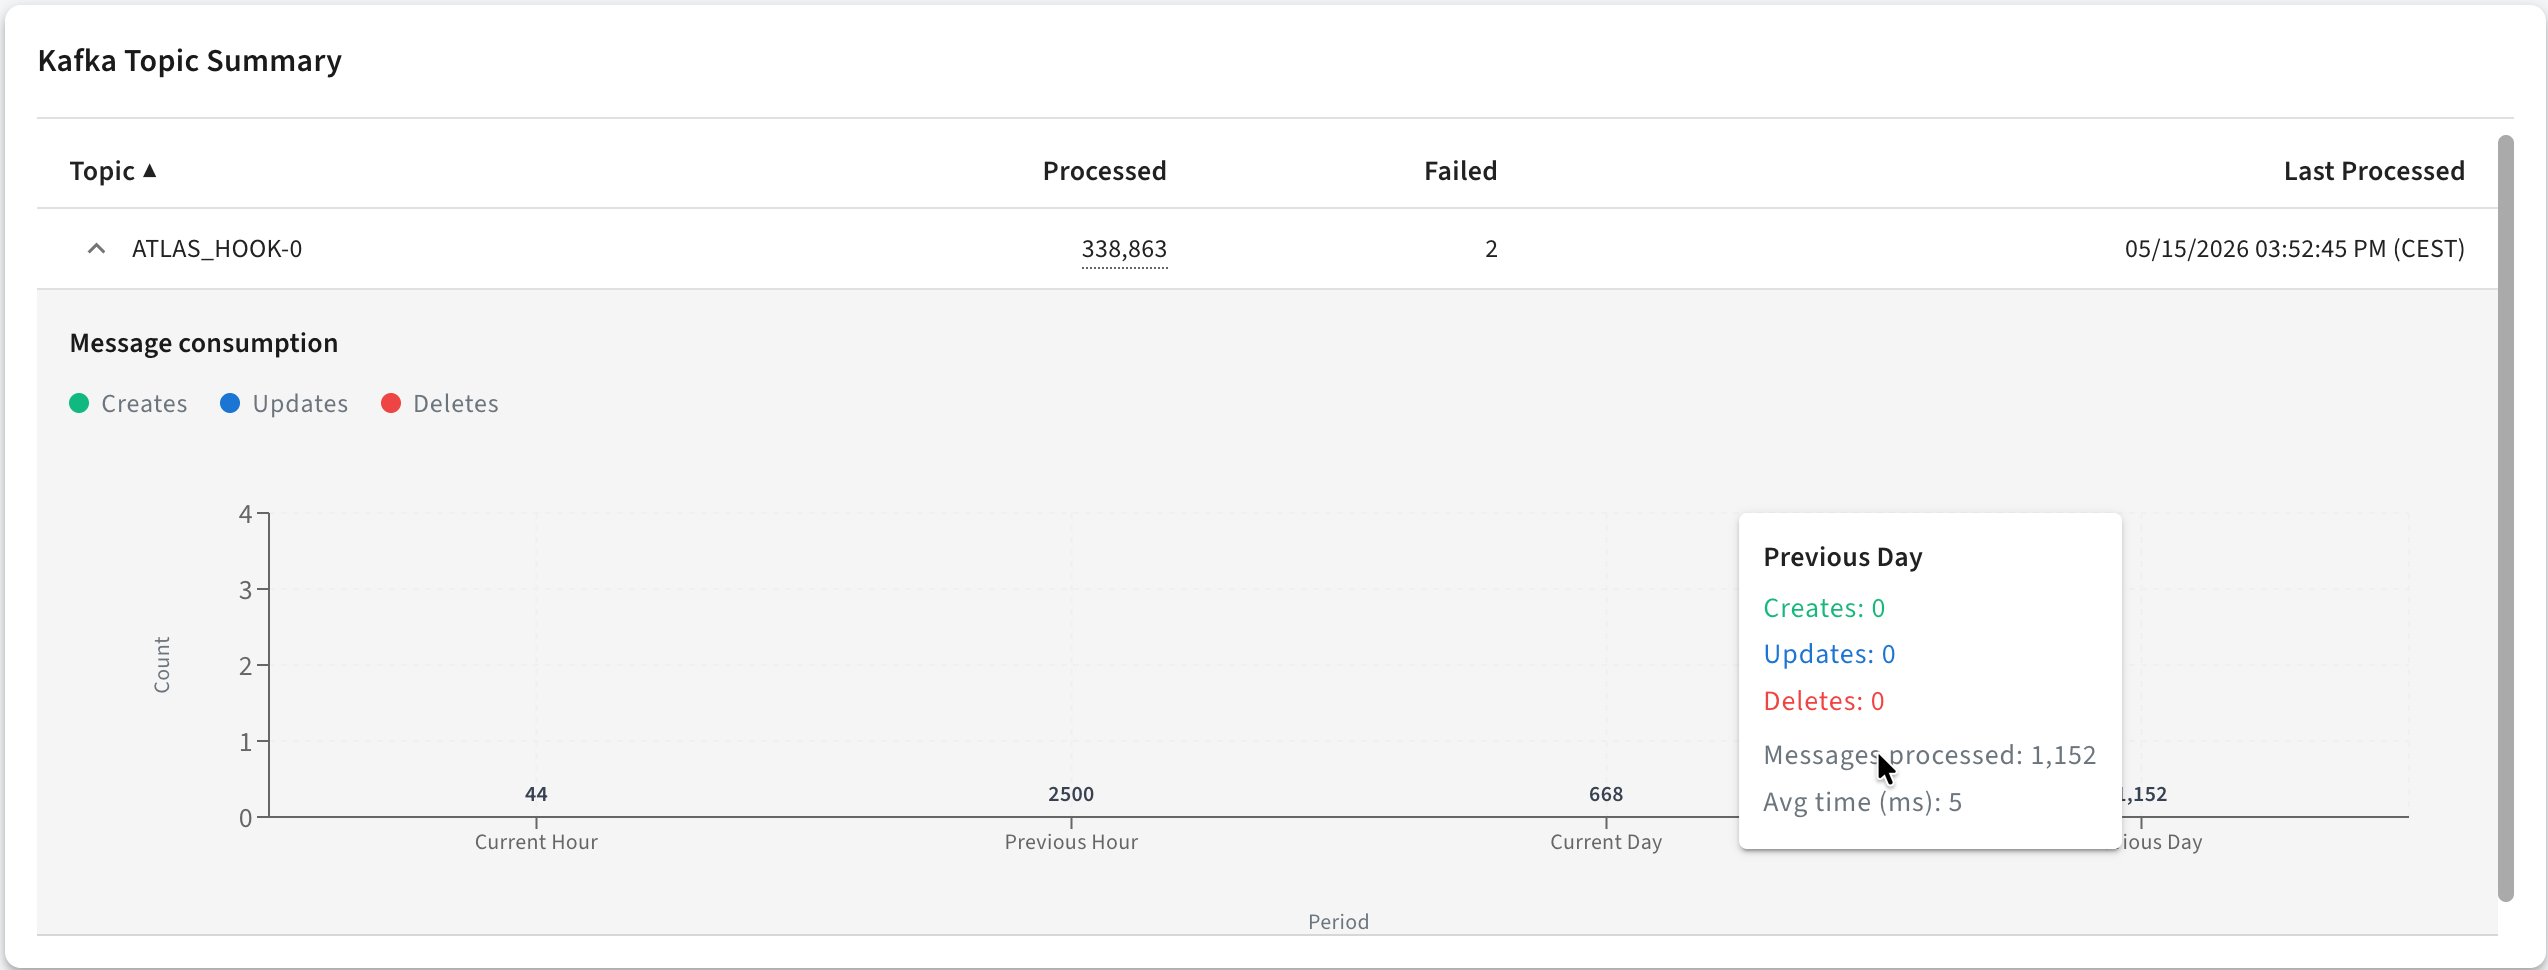The width and height of the screenshot is (2548, 970).
Task: Hide the Deletes series via legend label
Action: [456, 403]
